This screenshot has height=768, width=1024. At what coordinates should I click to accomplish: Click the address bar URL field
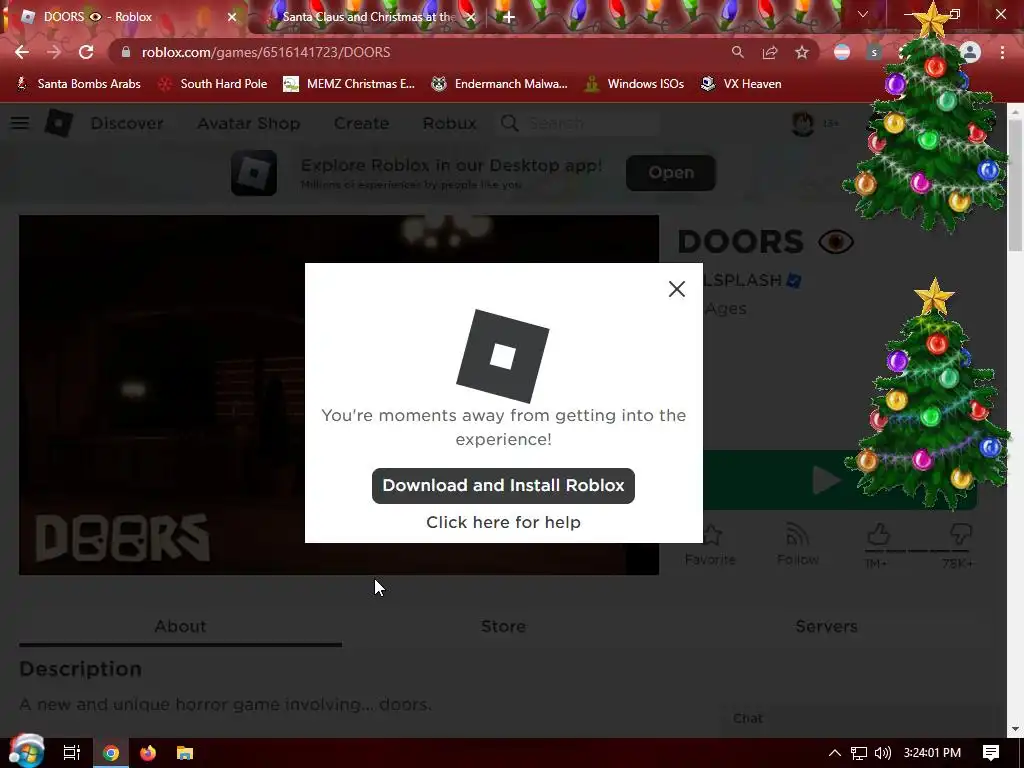(418, 52)
